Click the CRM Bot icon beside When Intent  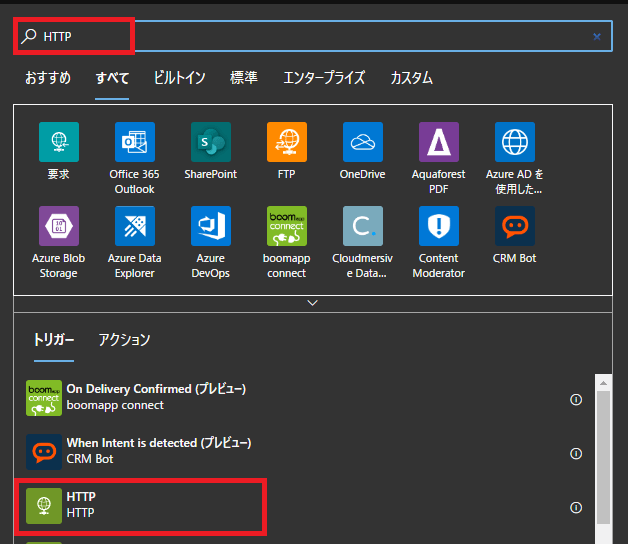[x=44, y=452]
